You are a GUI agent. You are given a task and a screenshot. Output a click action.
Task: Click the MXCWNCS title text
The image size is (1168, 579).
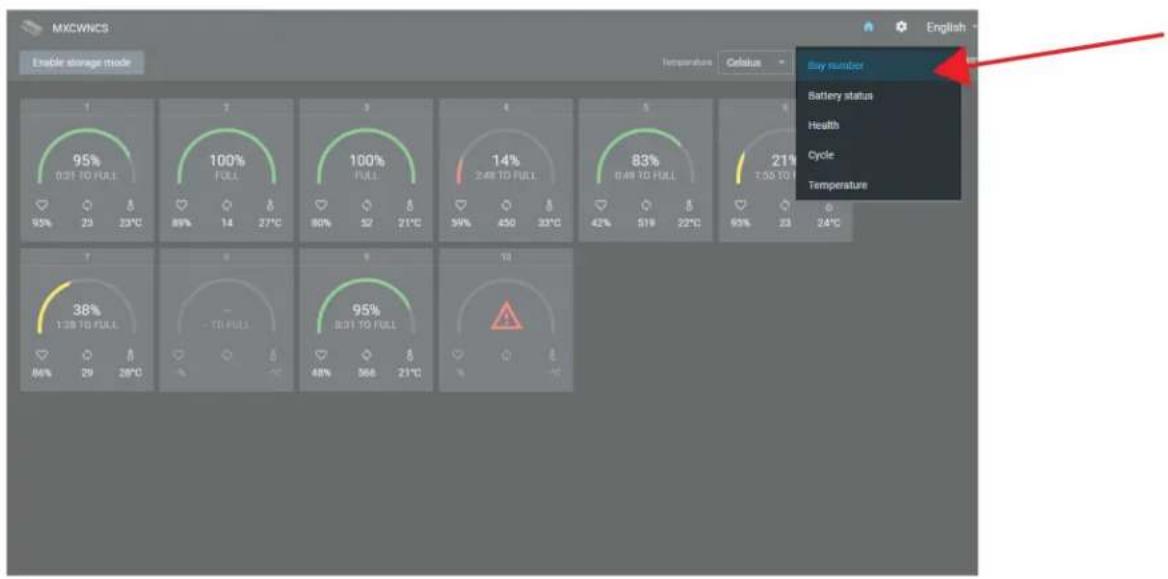tap(81, 28)
